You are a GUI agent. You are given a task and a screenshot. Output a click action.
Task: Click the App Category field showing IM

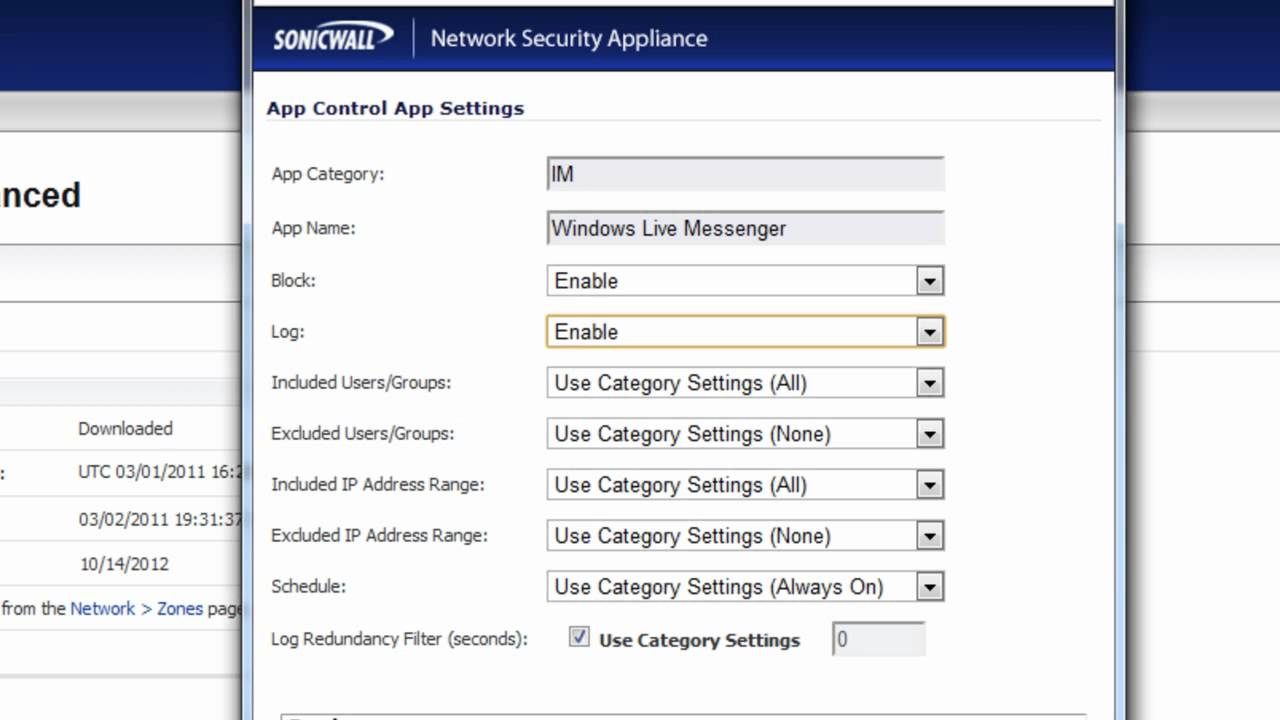[745, 174]
